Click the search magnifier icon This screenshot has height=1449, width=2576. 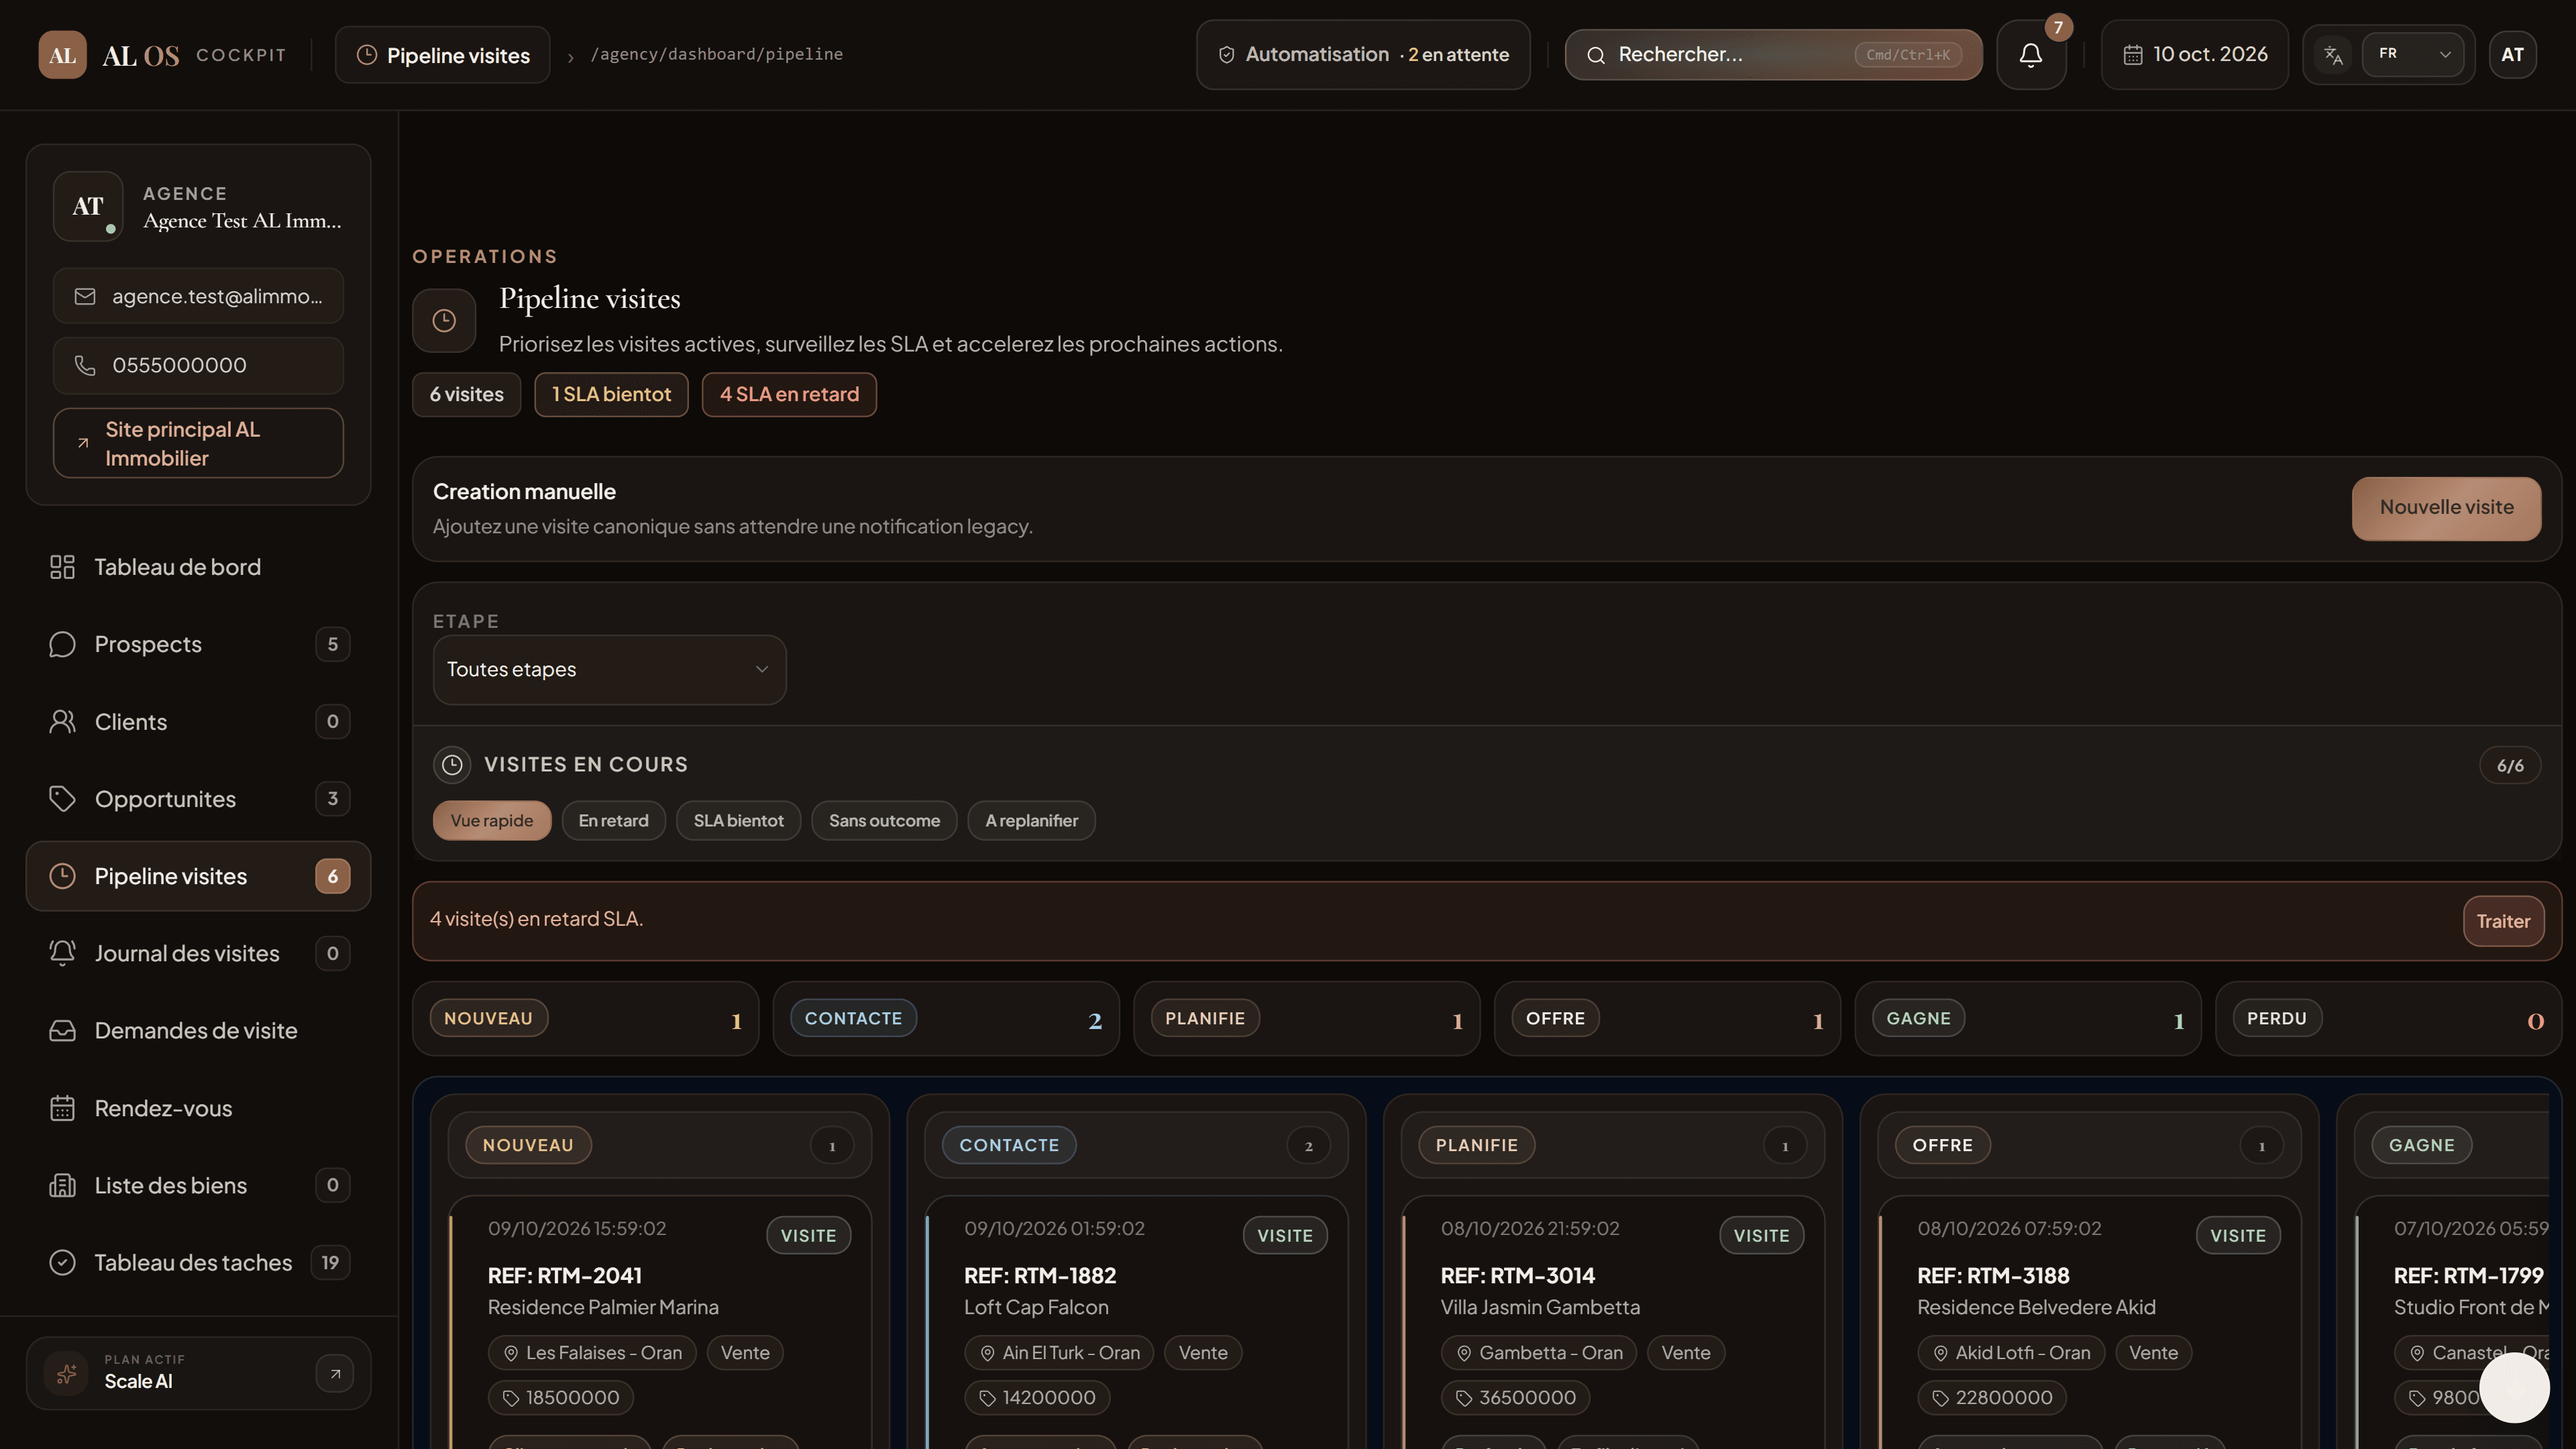pyautogui.click(x=1596, y=55)
